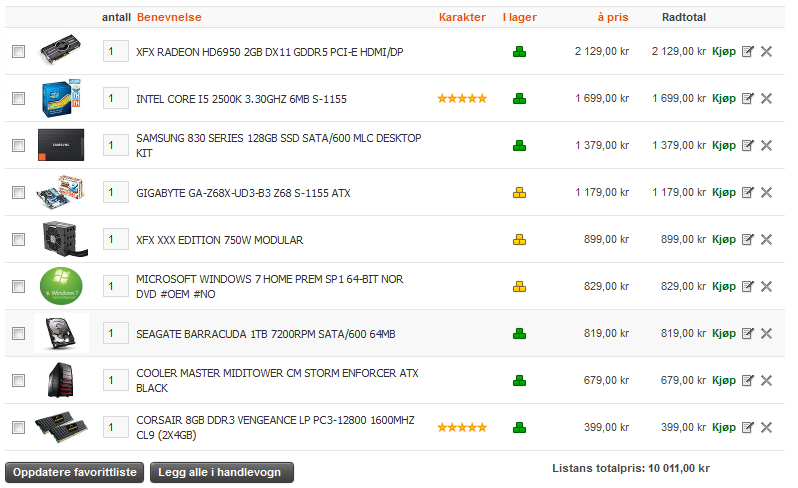Click the Listans totalpris 10 011,00 kr text
This screenshot has width=798, height=488.
click(x=631, y=468)
